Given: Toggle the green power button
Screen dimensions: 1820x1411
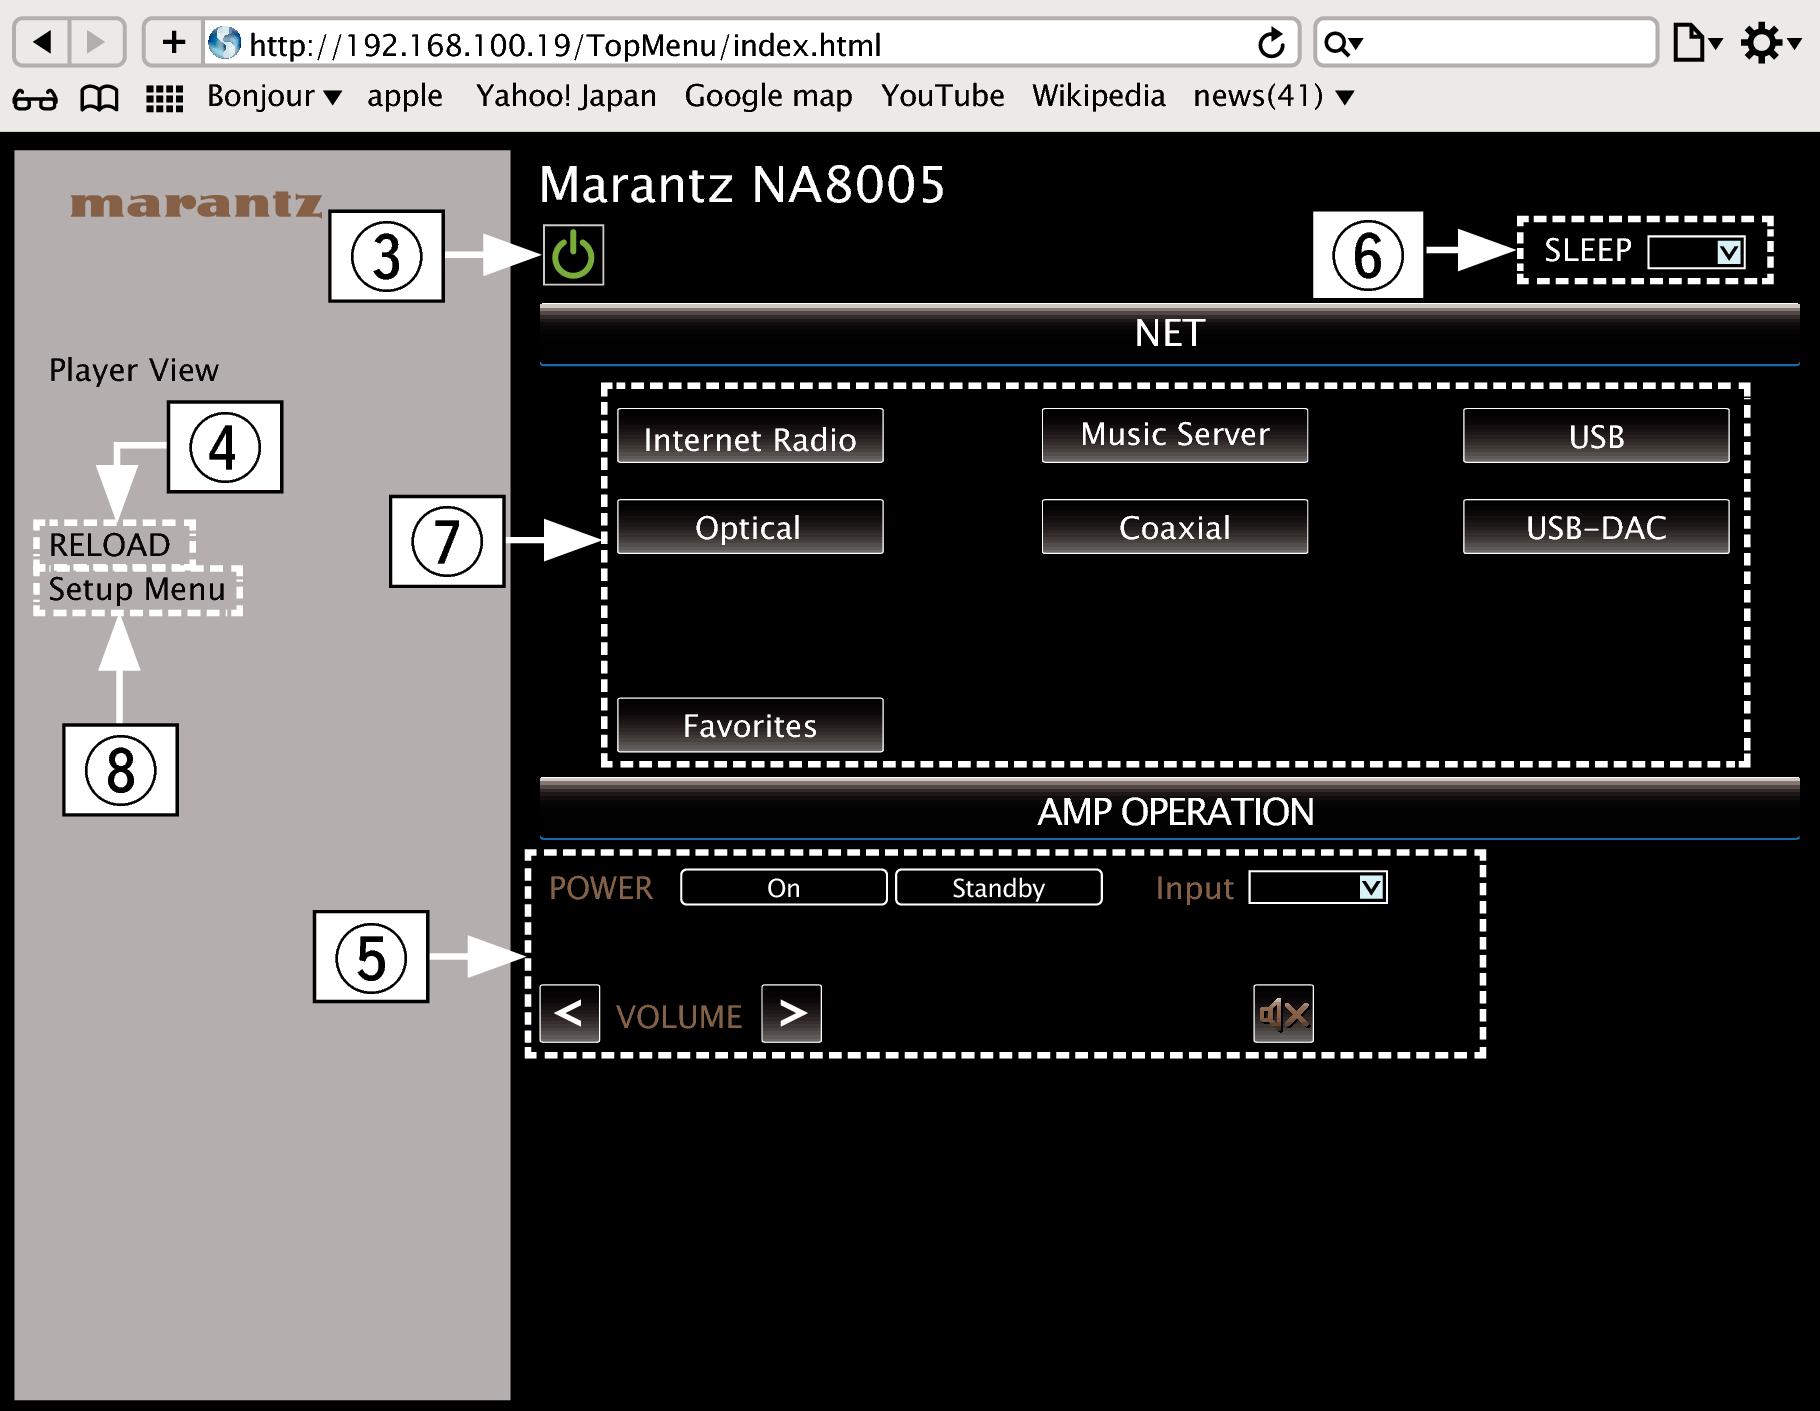Looking at the screenshot, I should click(x=573, y=255).
